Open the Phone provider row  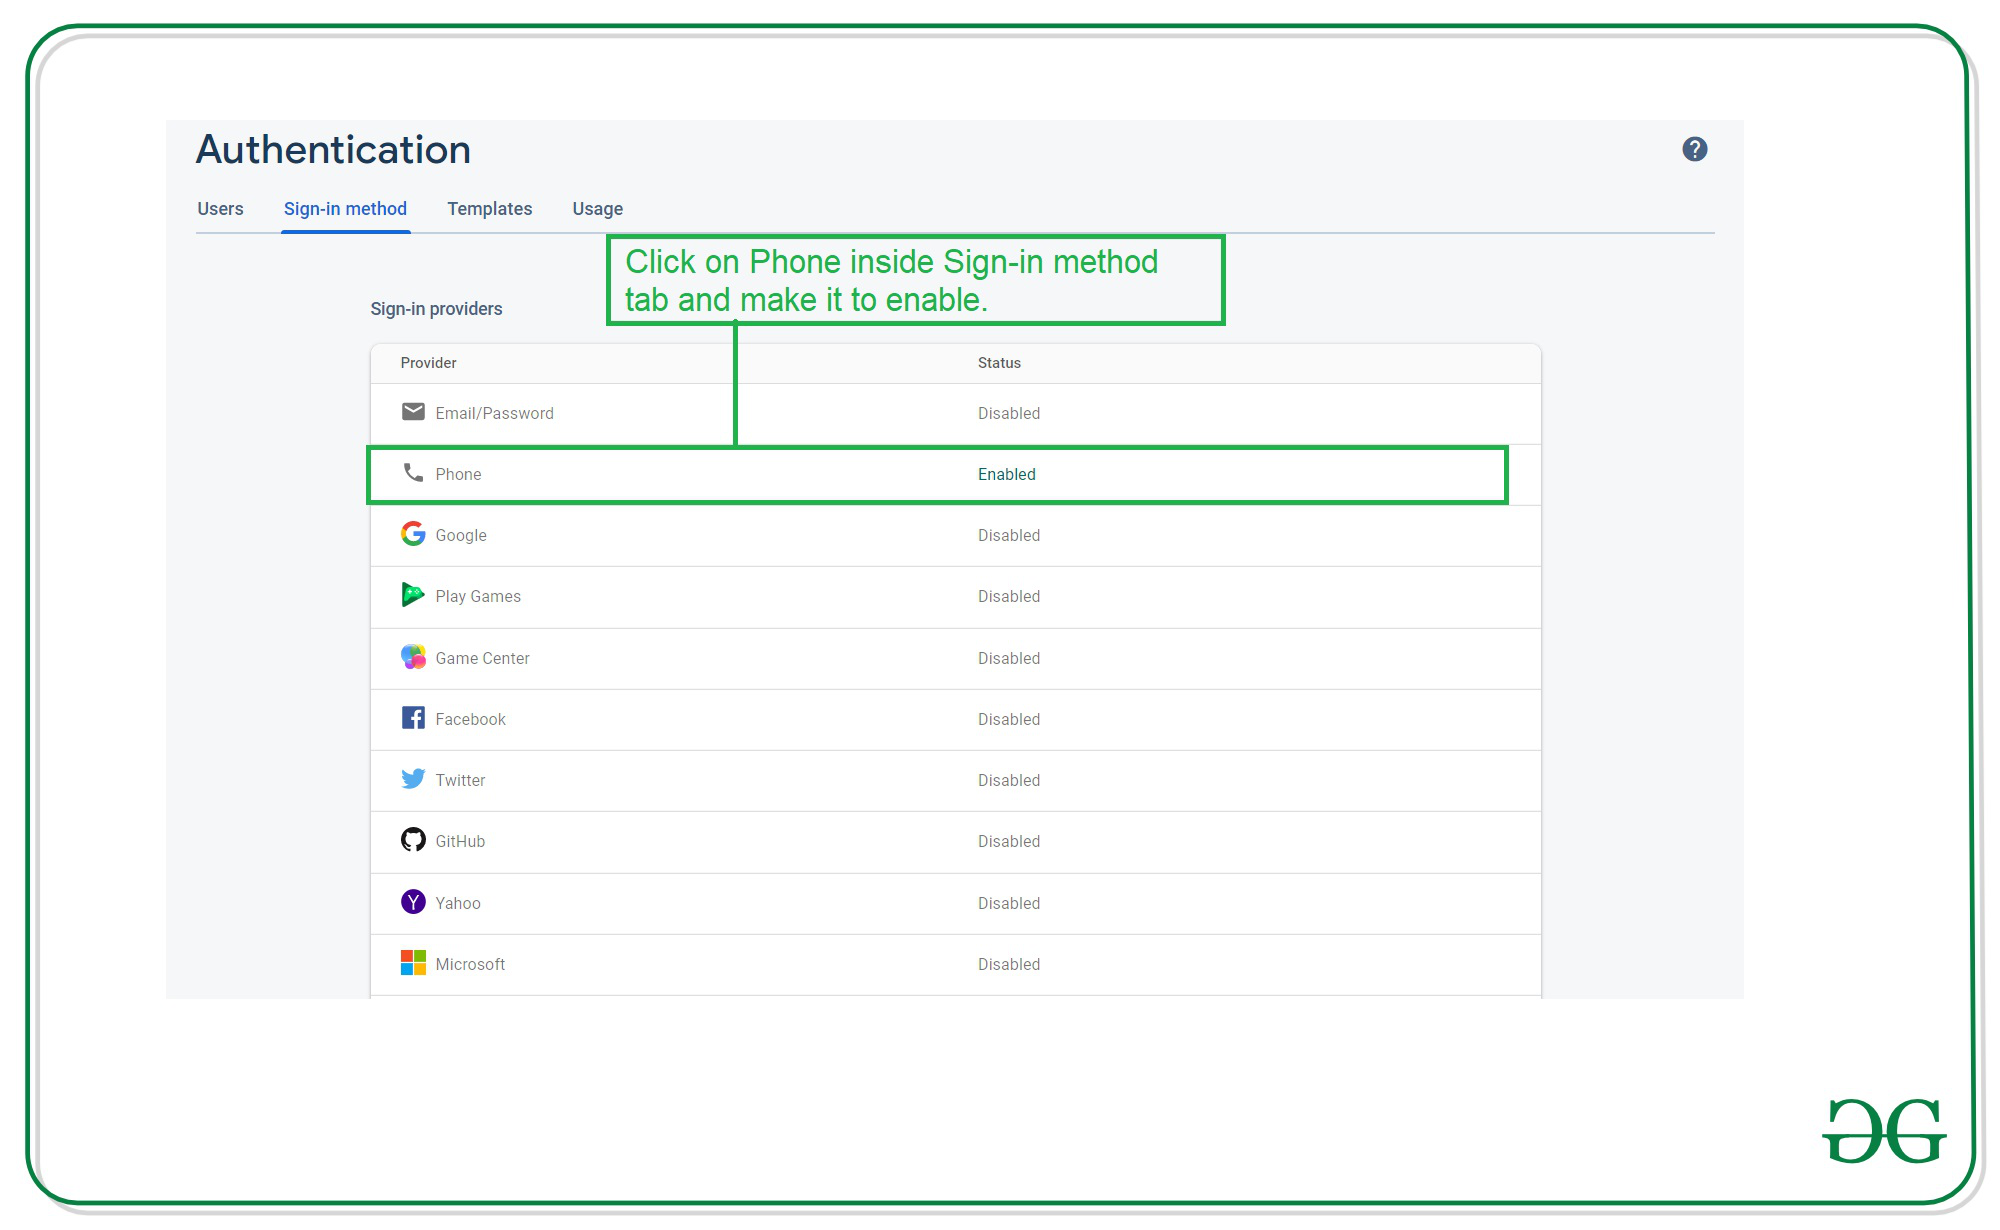click(955, 475)
